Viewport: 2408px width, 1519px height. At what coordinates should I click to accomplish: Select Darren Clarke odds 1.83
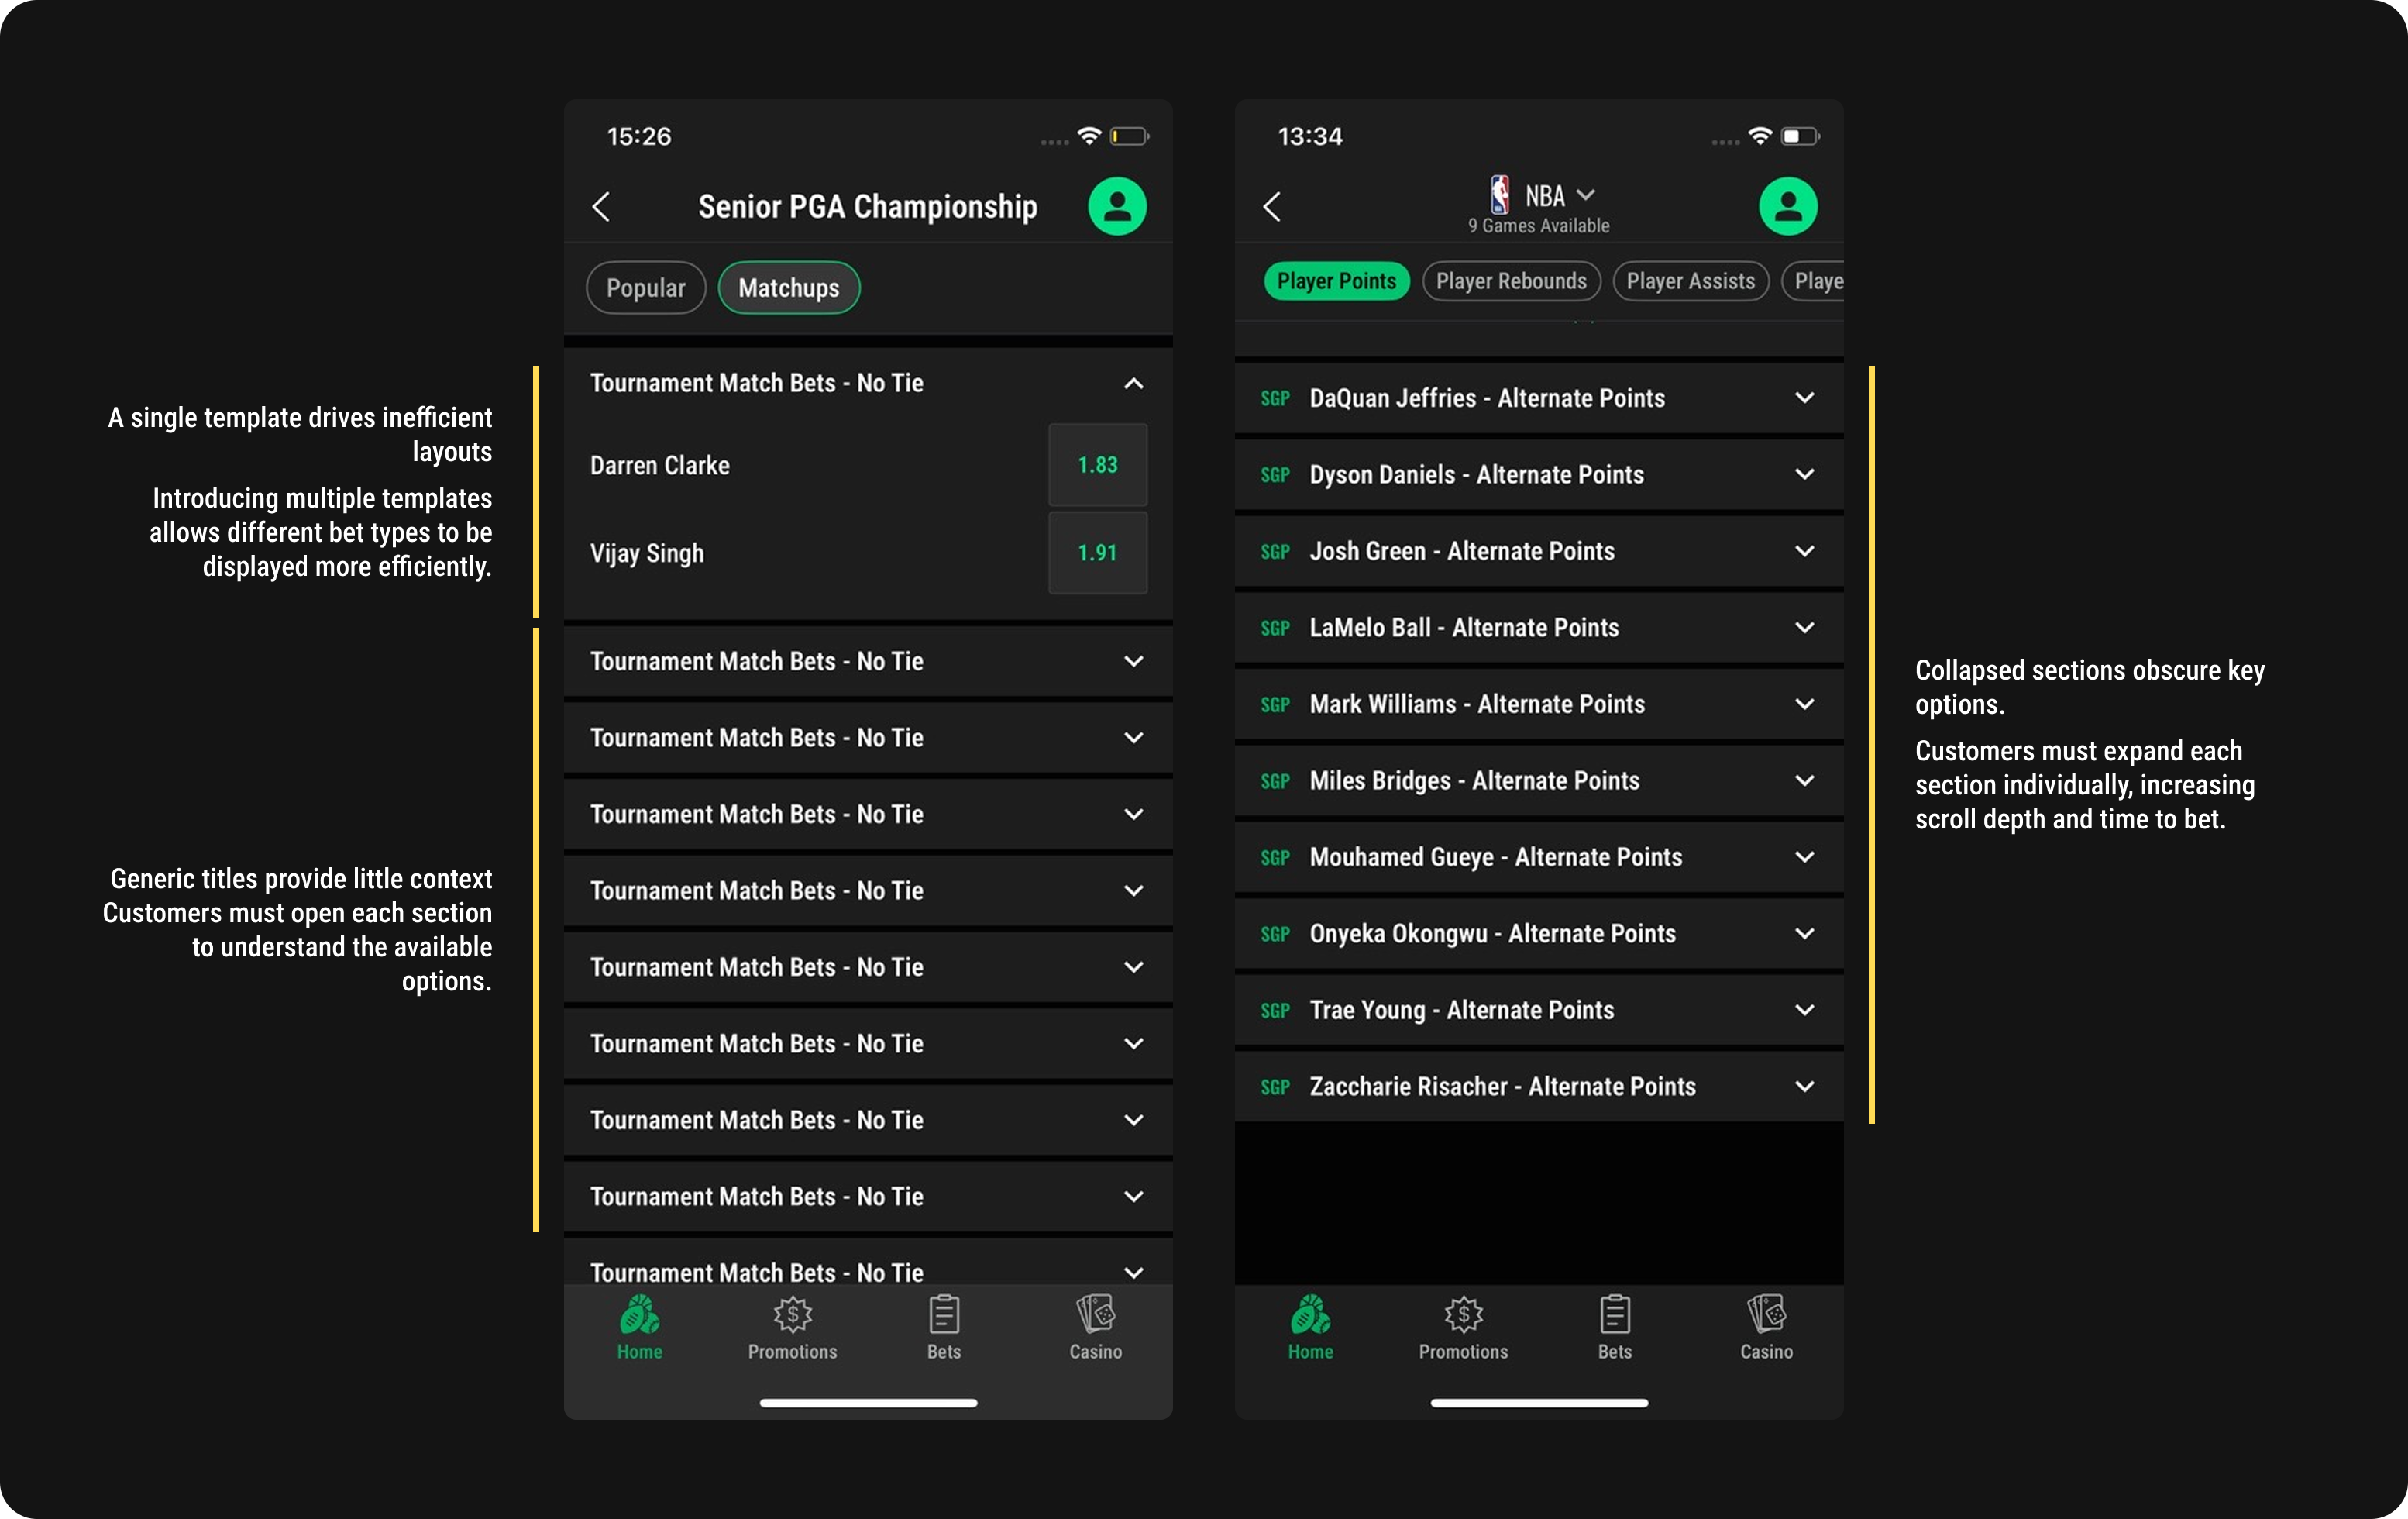1097,465
